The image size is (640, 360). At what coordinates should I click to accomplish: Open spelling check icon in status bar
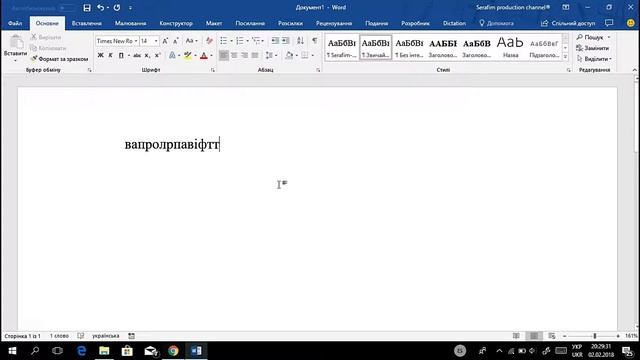(x=81, y=336)
